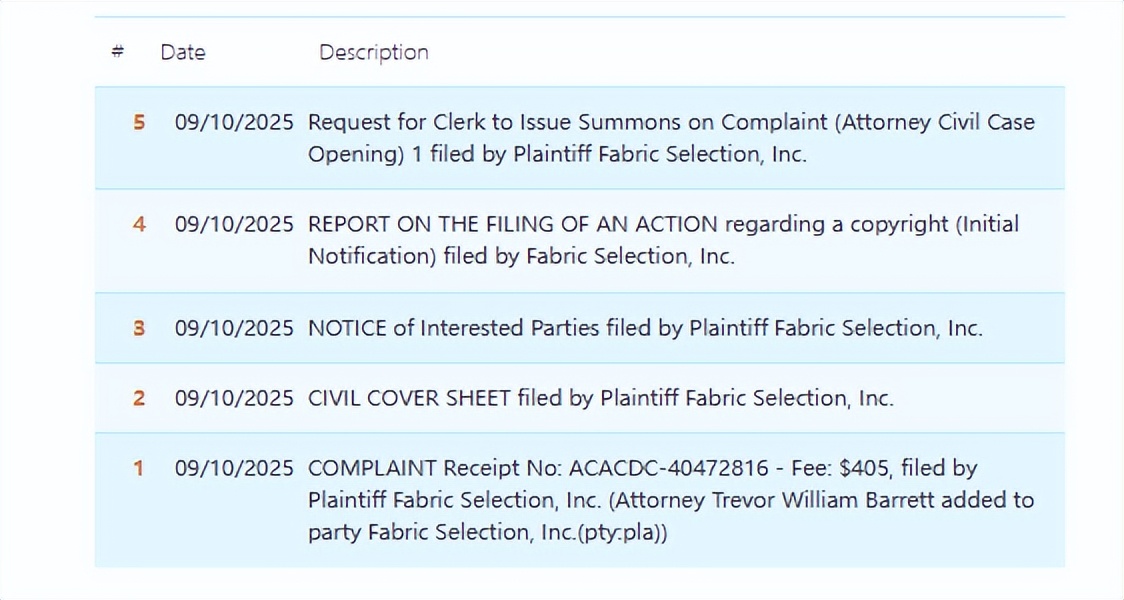This screenshot has height=600, width=1124.
Task: Click the date of the copyright report entry
Action: click(234, 224)
